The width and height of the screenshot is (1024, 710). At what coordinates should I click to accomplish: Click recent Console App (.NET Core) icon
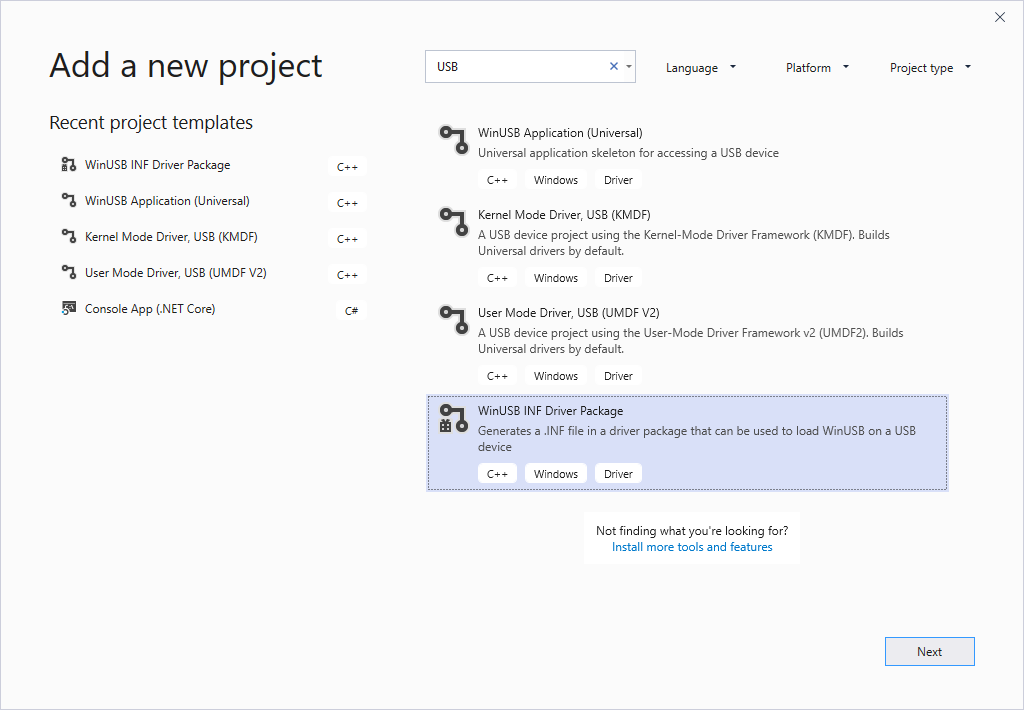pyautogui.click(x=68, y=309)
